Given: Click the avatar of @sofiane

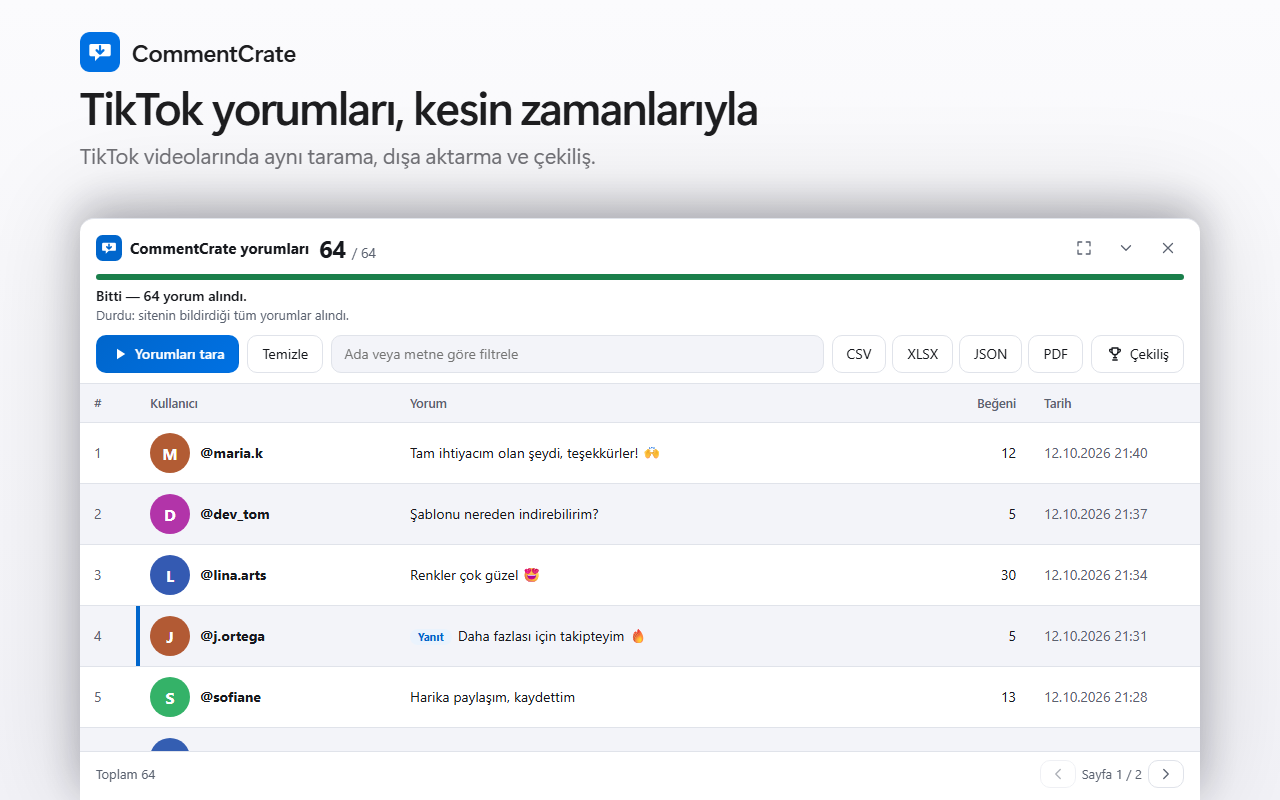Looking at the screenshot, I should point(170,697).
